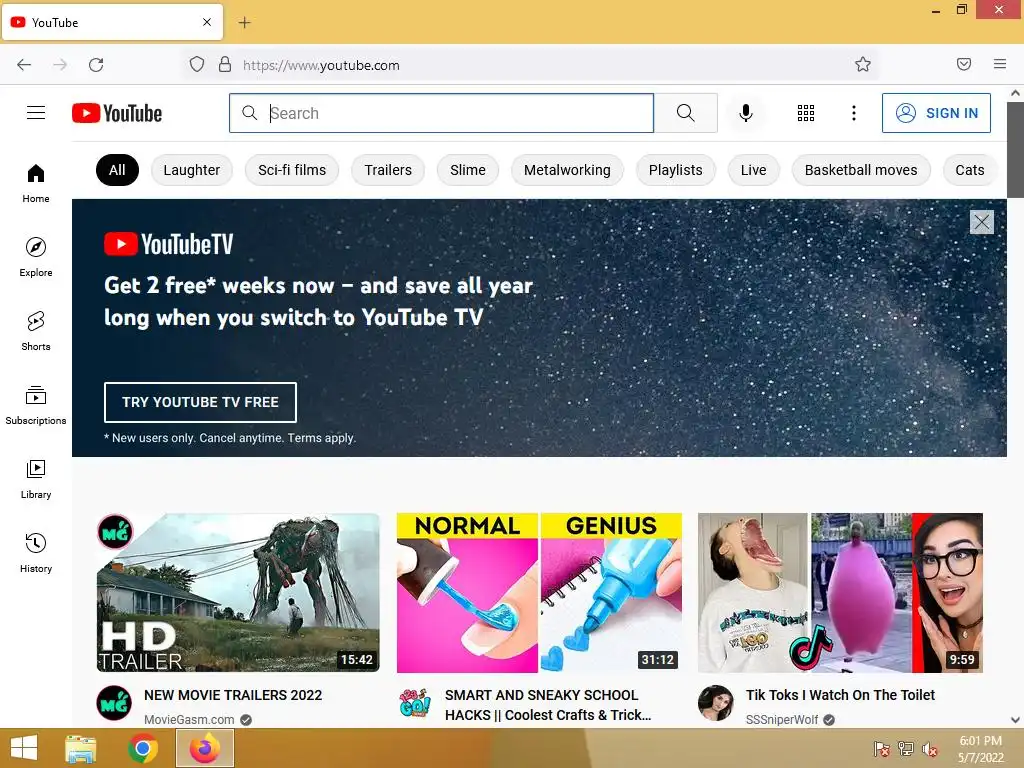This screenshot has width=1024, height=768.
Task: Click the SSSniperWolf channel avatar
Action: pos(716,703)
